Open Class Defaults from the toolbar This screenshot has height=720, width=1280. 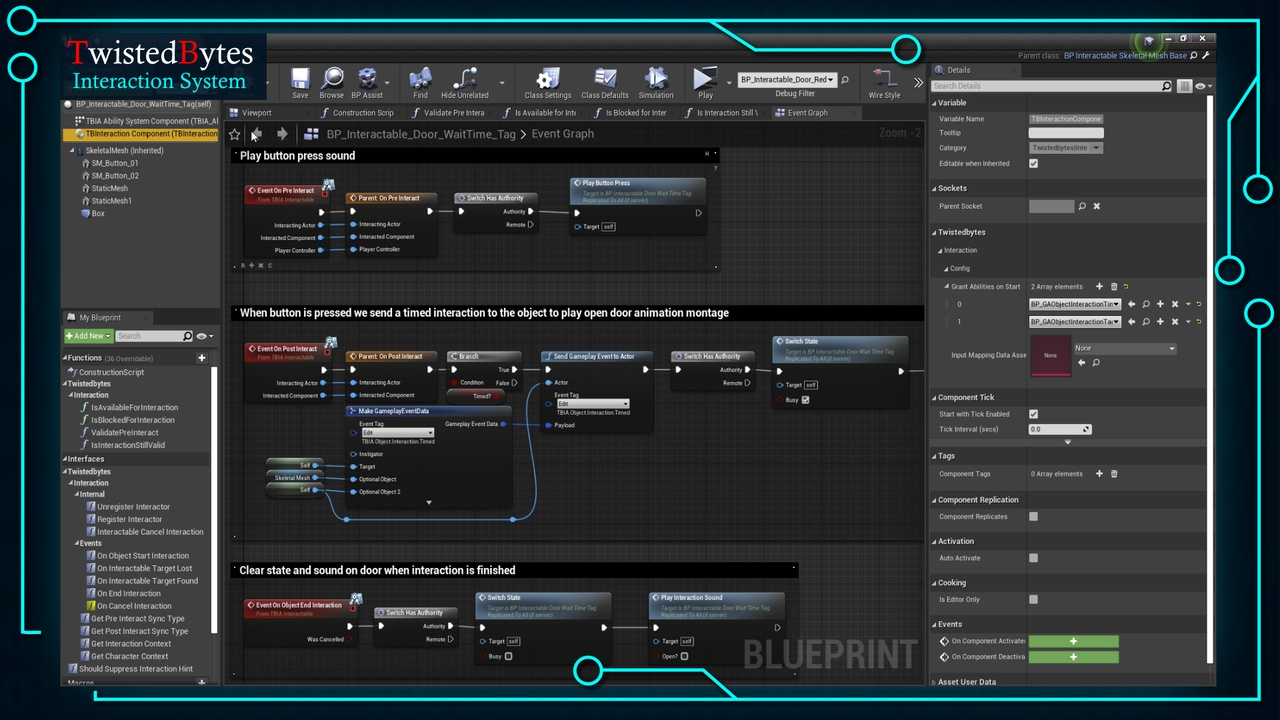coord(605,82)
